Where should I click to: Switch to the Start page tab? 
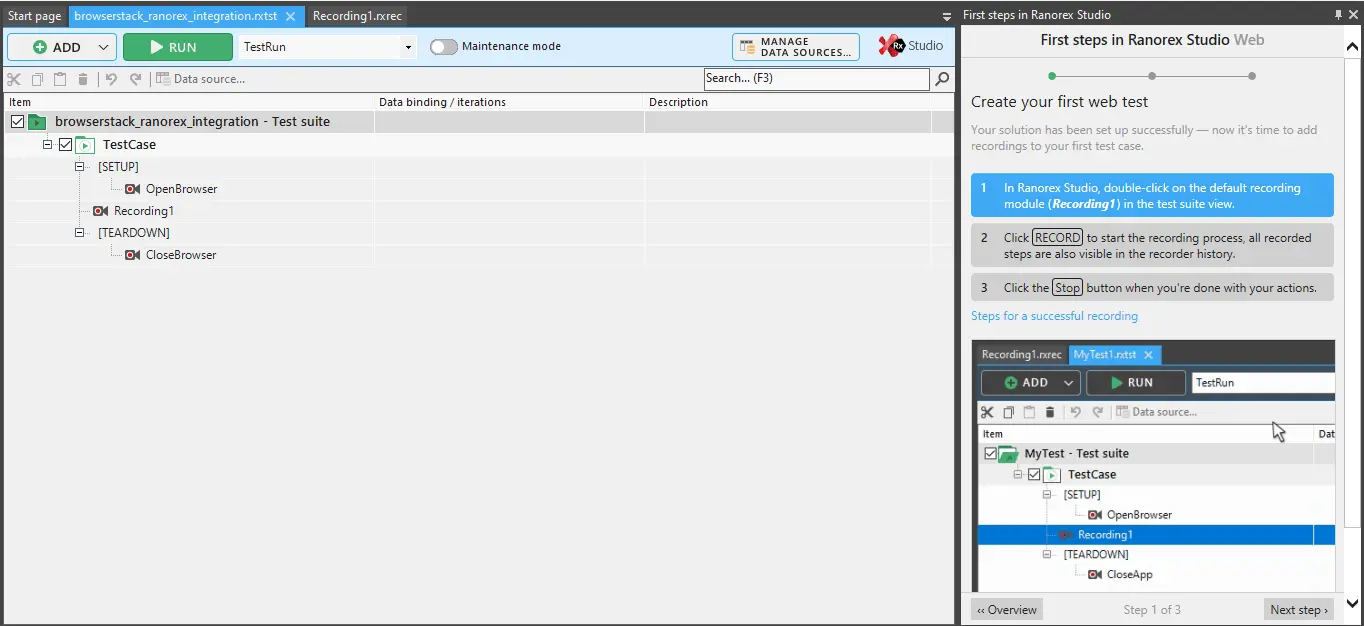[x=35, y=16]
